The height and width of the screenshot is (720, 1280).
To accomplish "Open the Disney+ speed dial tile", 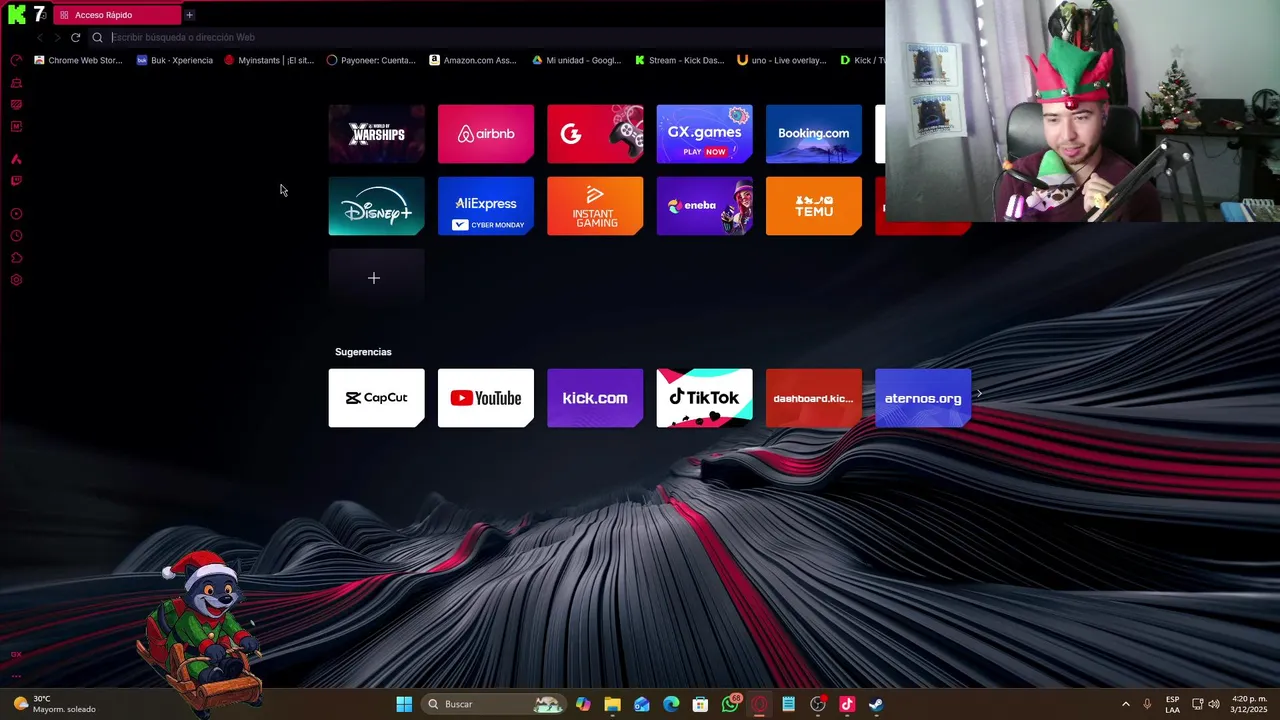I will point(377,206).
